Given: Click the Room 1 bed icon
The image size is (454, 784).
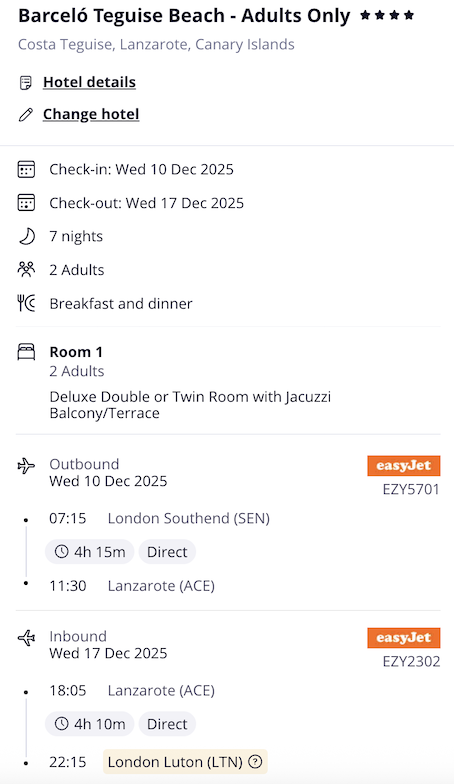Looking at the screenshot, I should coord(26,352).
